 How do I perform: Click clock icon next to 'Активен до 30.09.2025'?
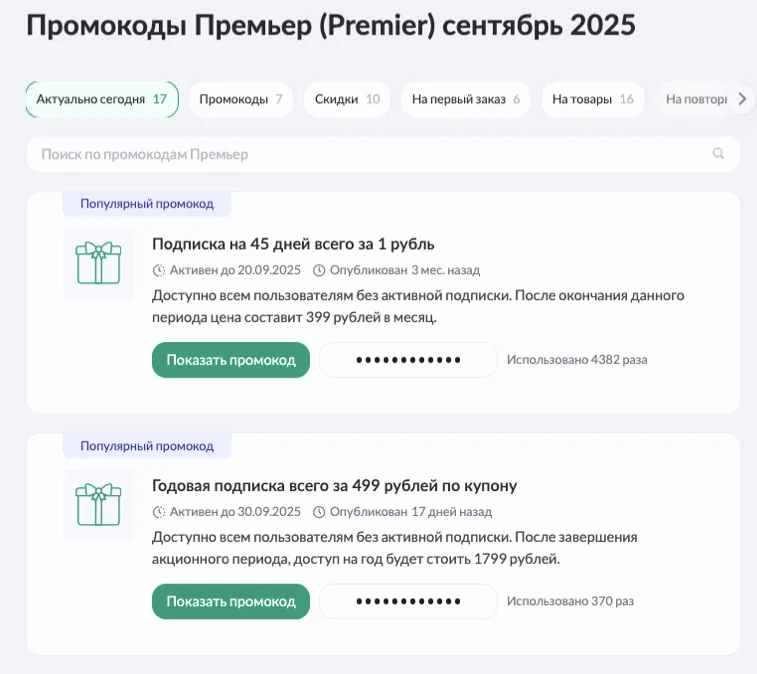coord(158,512)
